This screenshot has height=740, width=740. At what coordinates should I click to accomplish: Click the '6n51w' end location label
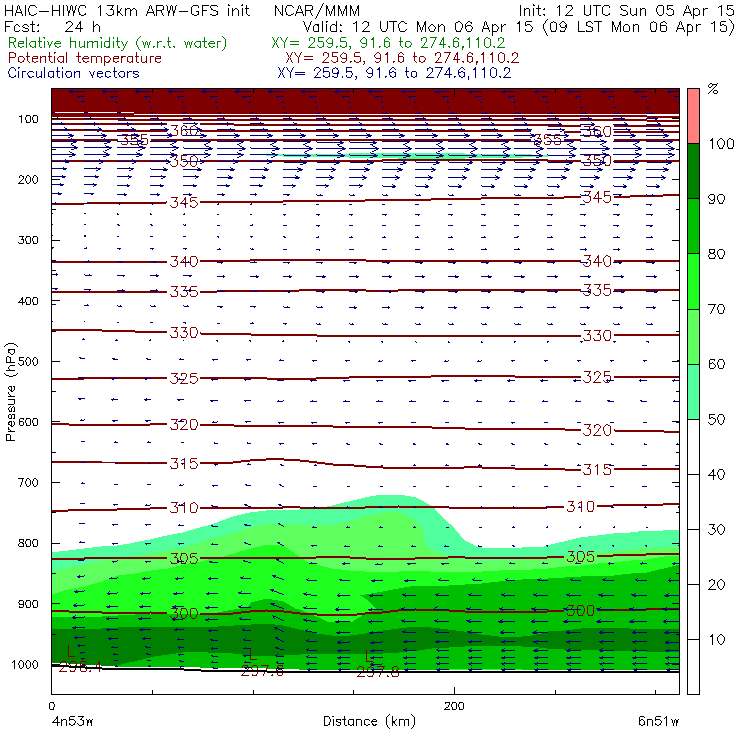click(x=658, y=722)
